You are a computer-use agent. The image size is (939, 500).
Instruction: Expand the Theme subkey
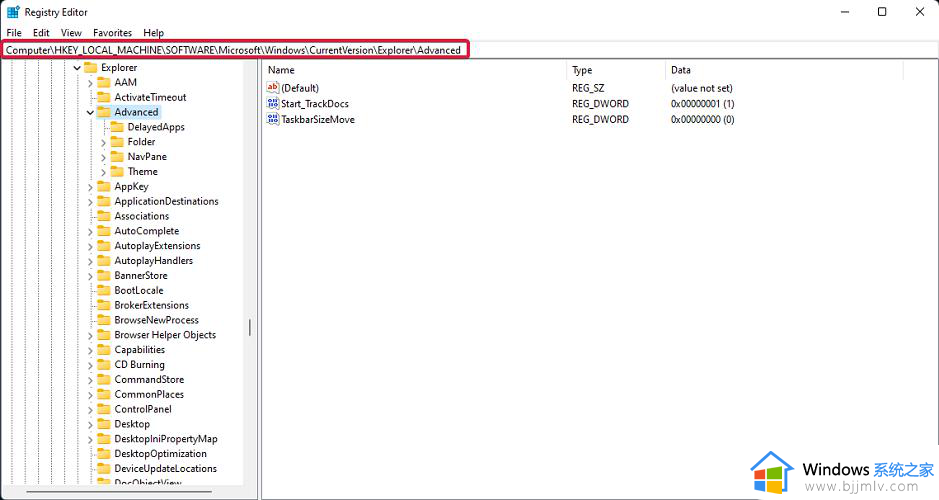coord(104,172)
